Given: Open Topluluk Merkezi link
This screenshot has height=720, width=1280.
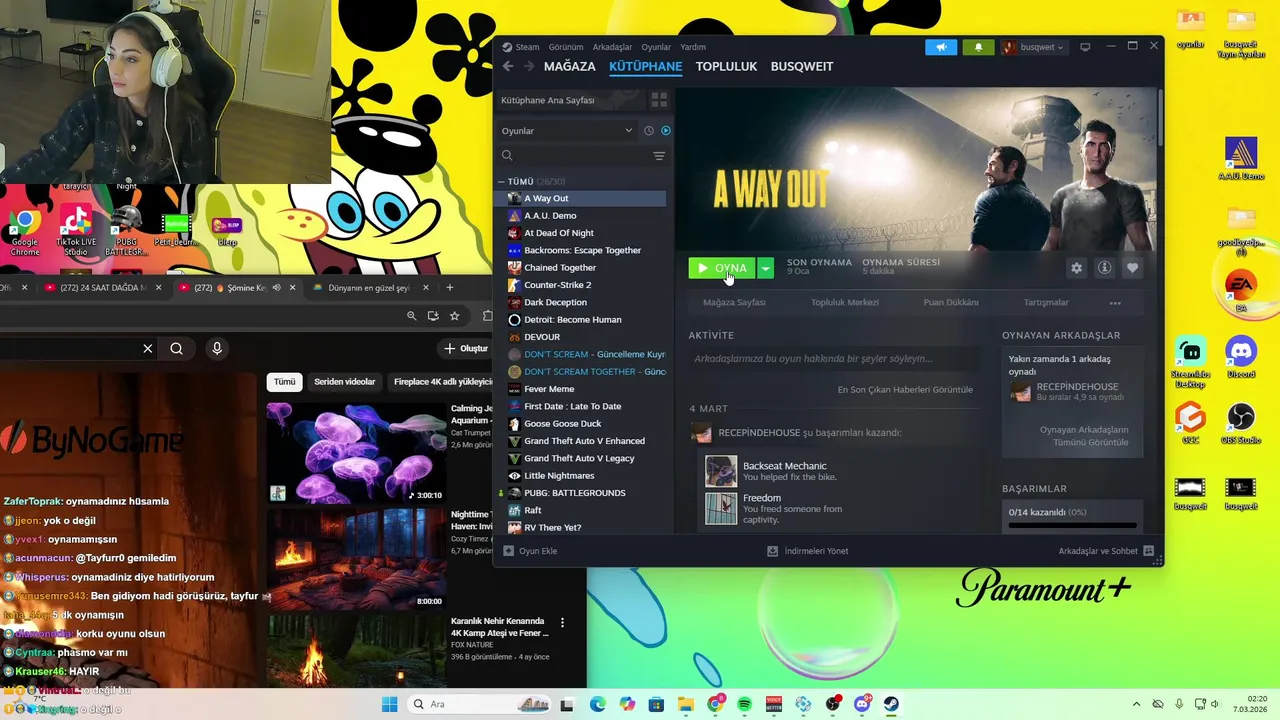Looking at the screenshot, I should pyautogui.click(x=845, y=303).
